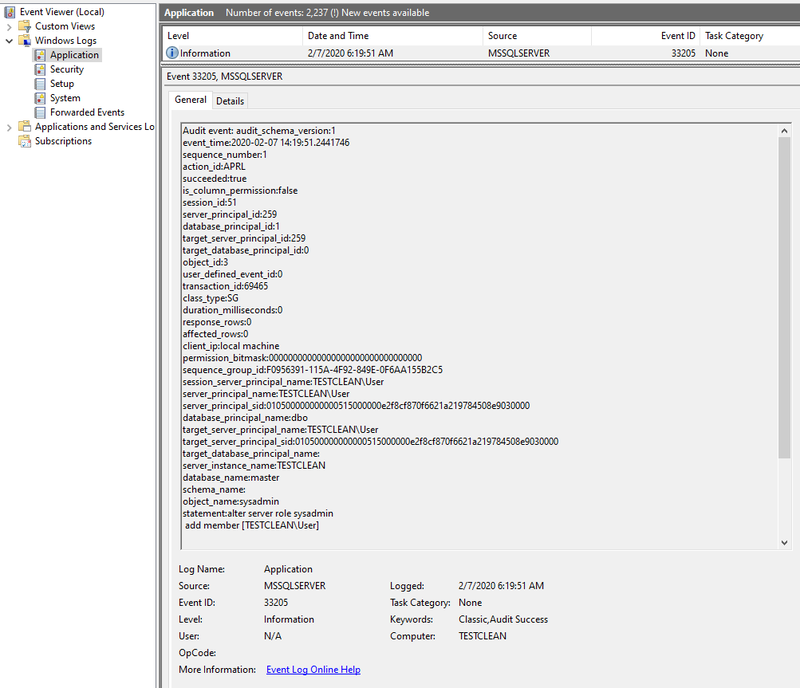Image resolution: width=800 pixels, height=688 pixels.
Task: Click the 'New events available' notice
Action: (x=385, y=13)
